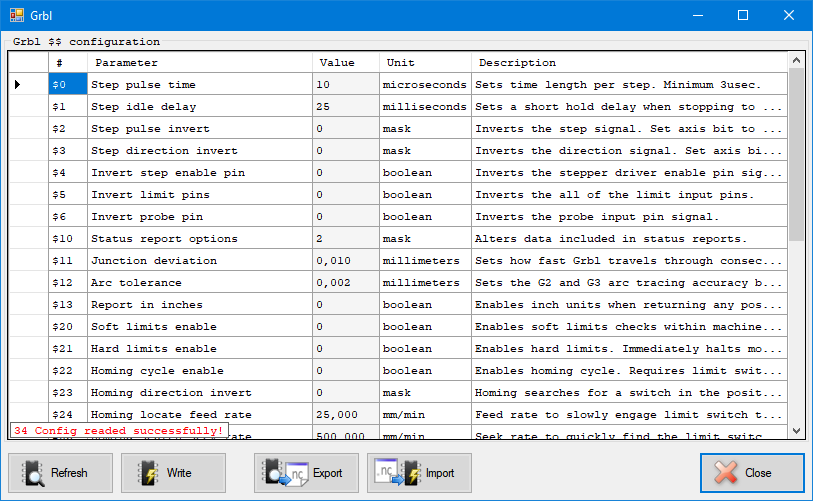This screenshot has height=501, width=813.
Task: Select the "Homing cycle enable" parameter cell
Action: pos(200,371)
